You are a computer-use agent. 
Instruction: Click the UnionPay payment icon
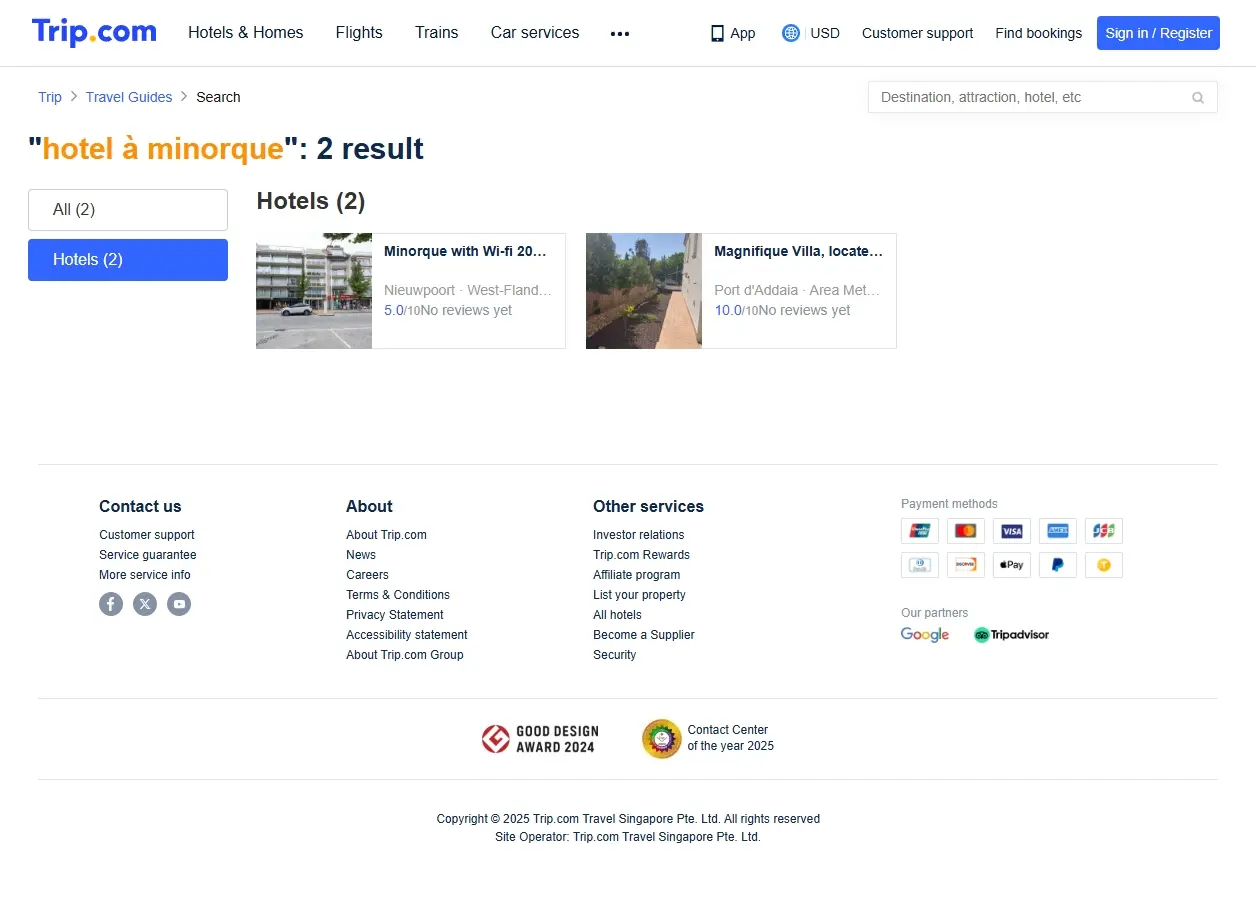(x=920, y=531)
